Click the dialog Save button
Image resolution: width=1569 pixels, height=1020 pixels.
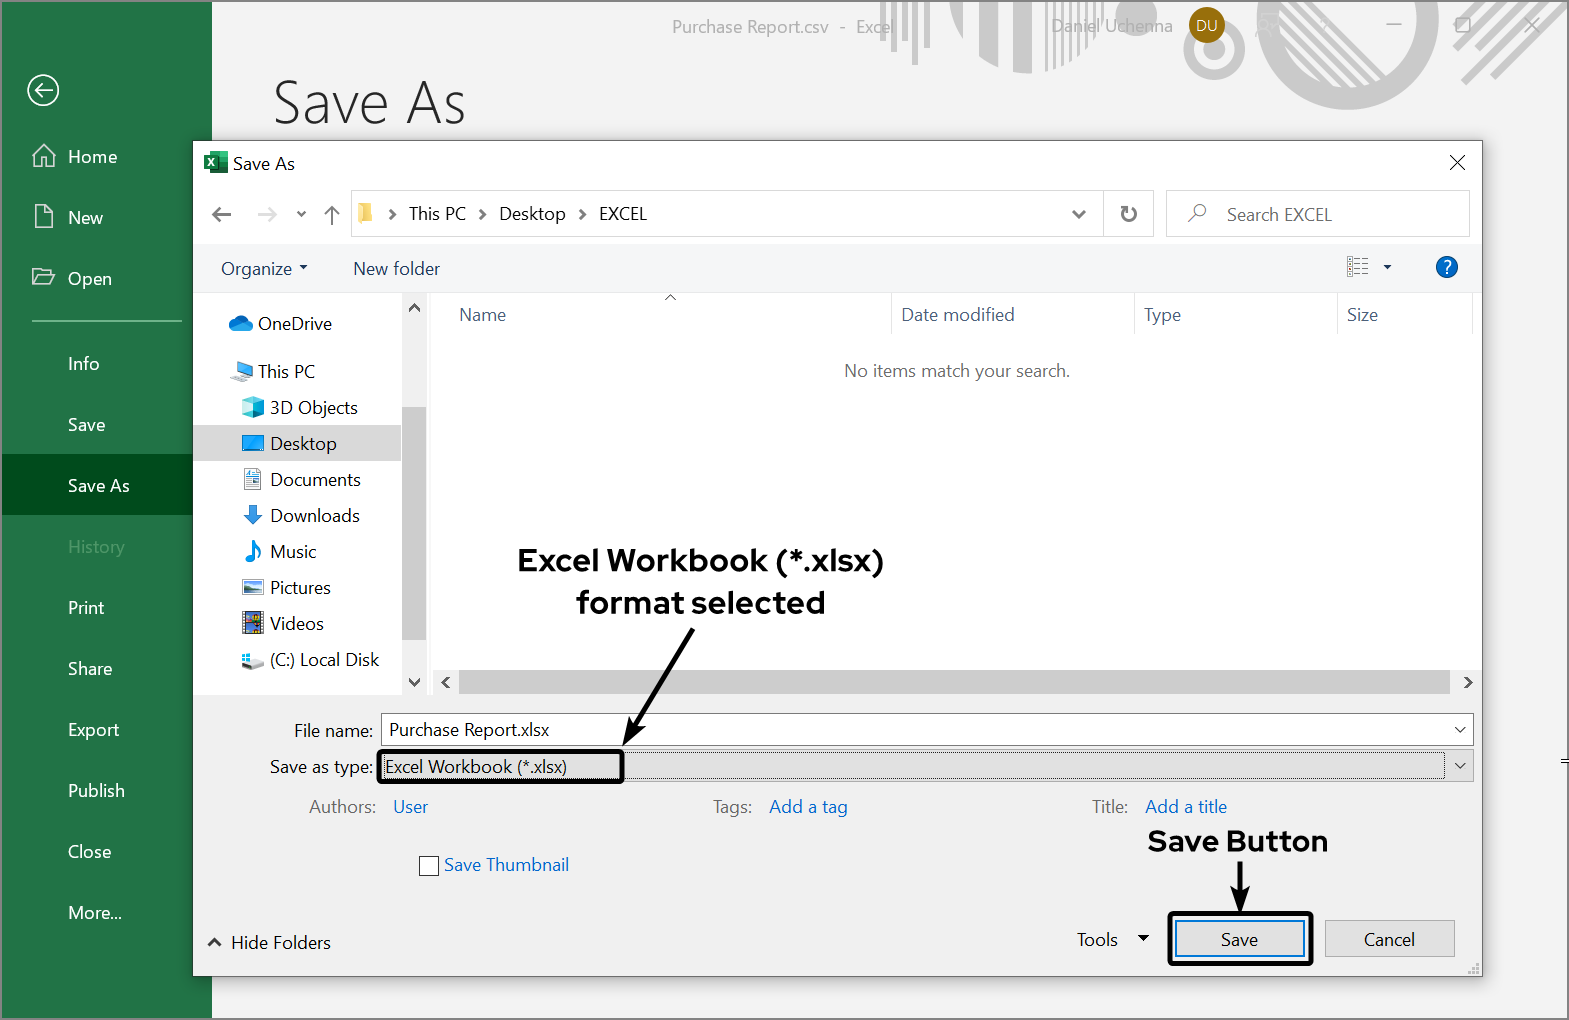click(1240, 939)
